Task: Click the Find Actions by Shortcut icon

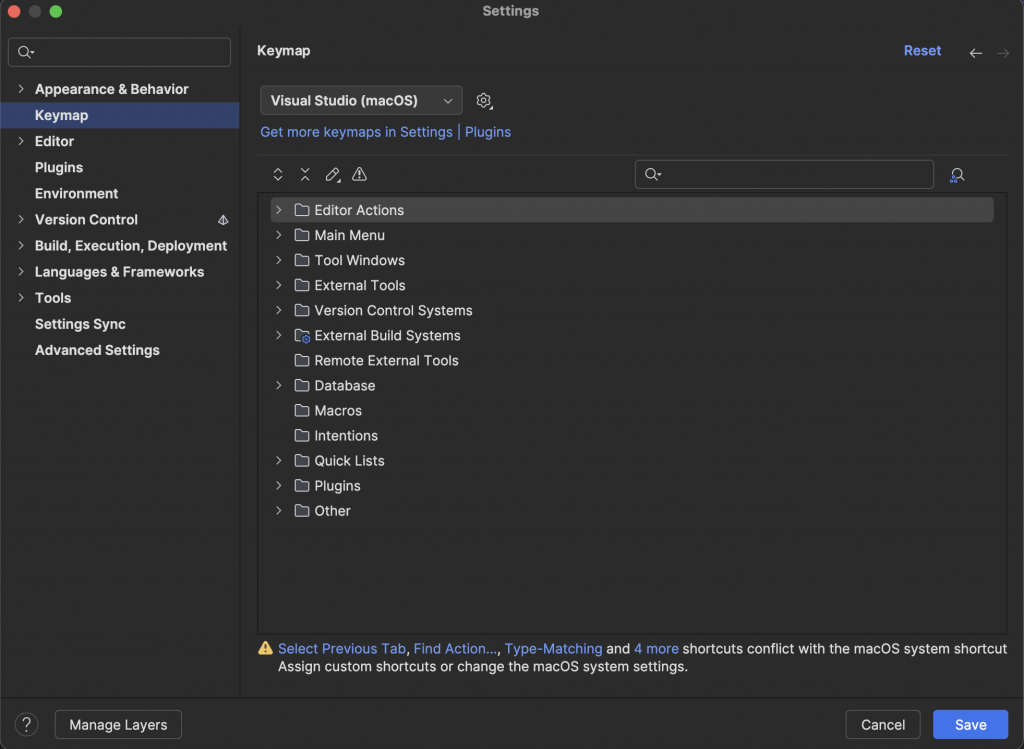Action: tap(957, 175)
